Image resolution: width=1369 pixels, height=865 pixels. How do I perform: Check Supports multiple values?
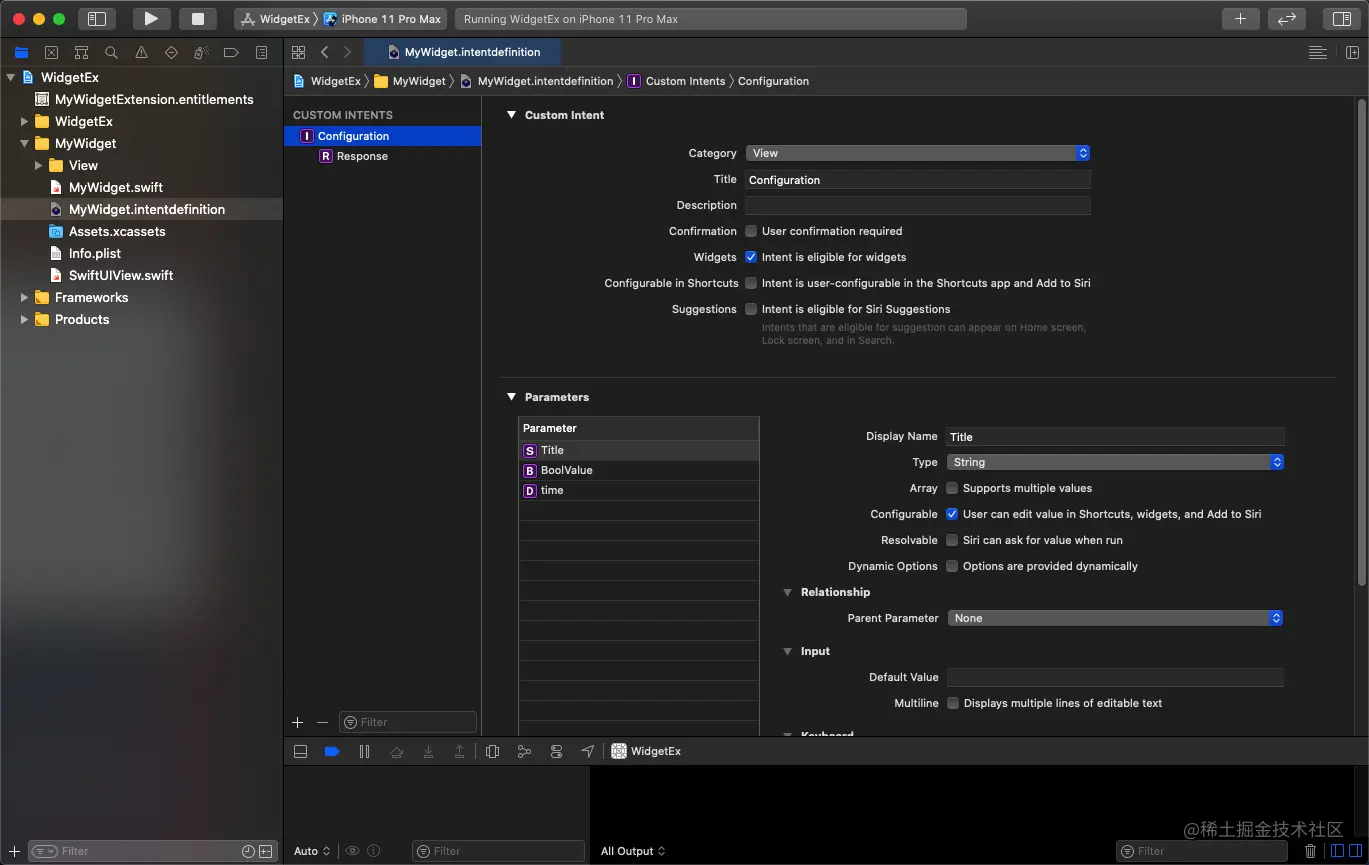pos(952,488)
